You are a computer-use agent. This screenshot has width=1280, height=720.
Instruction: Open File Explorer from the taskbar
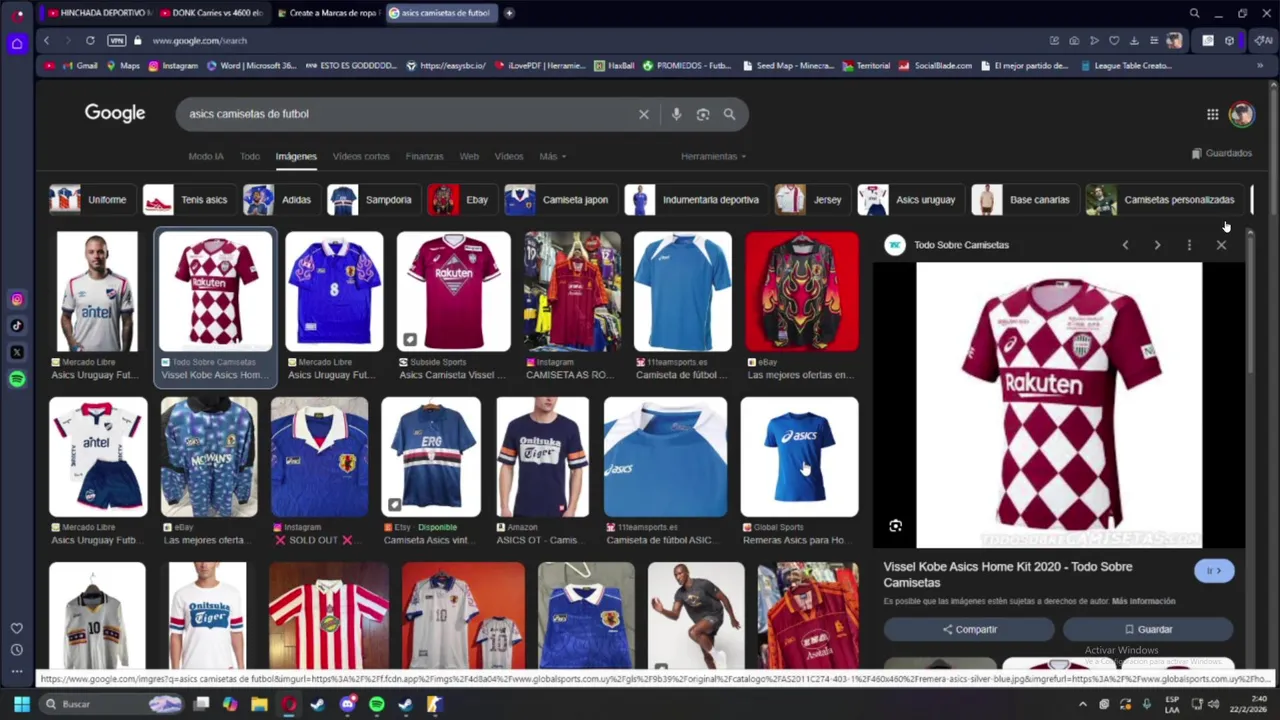point(259,704)
